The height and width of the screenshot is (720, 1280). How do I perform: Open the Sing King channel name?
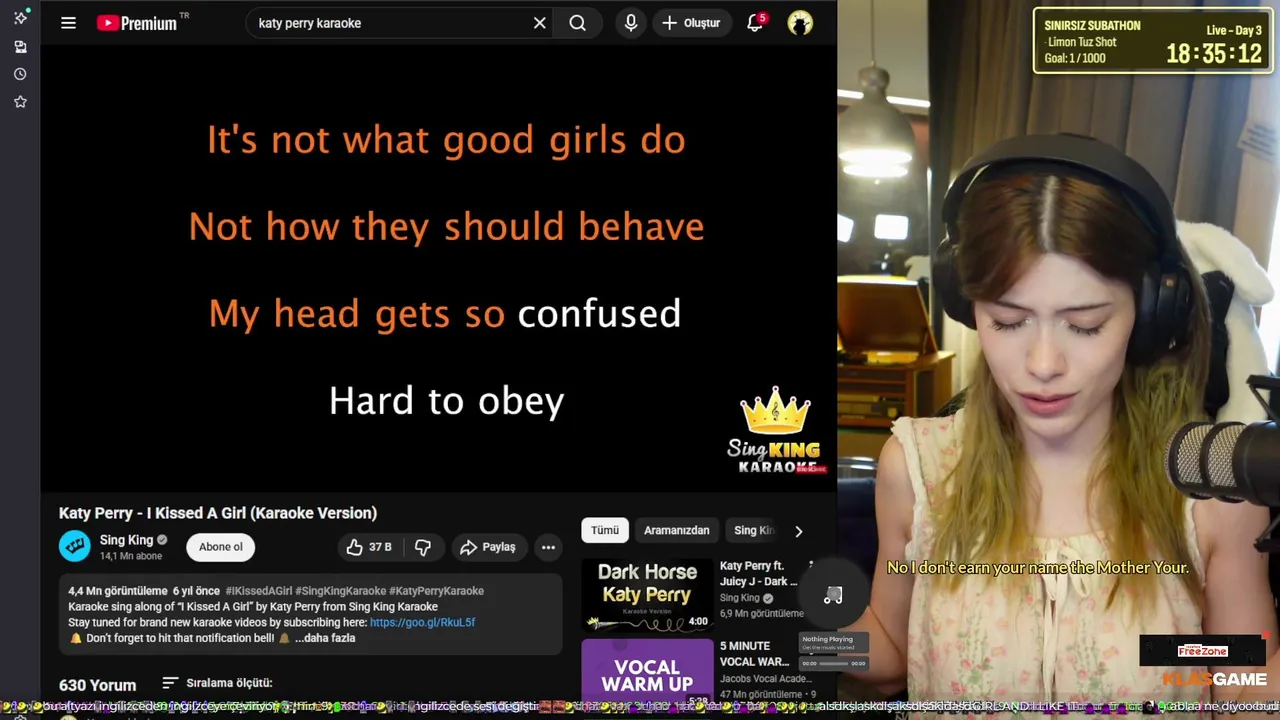(126, 540)
